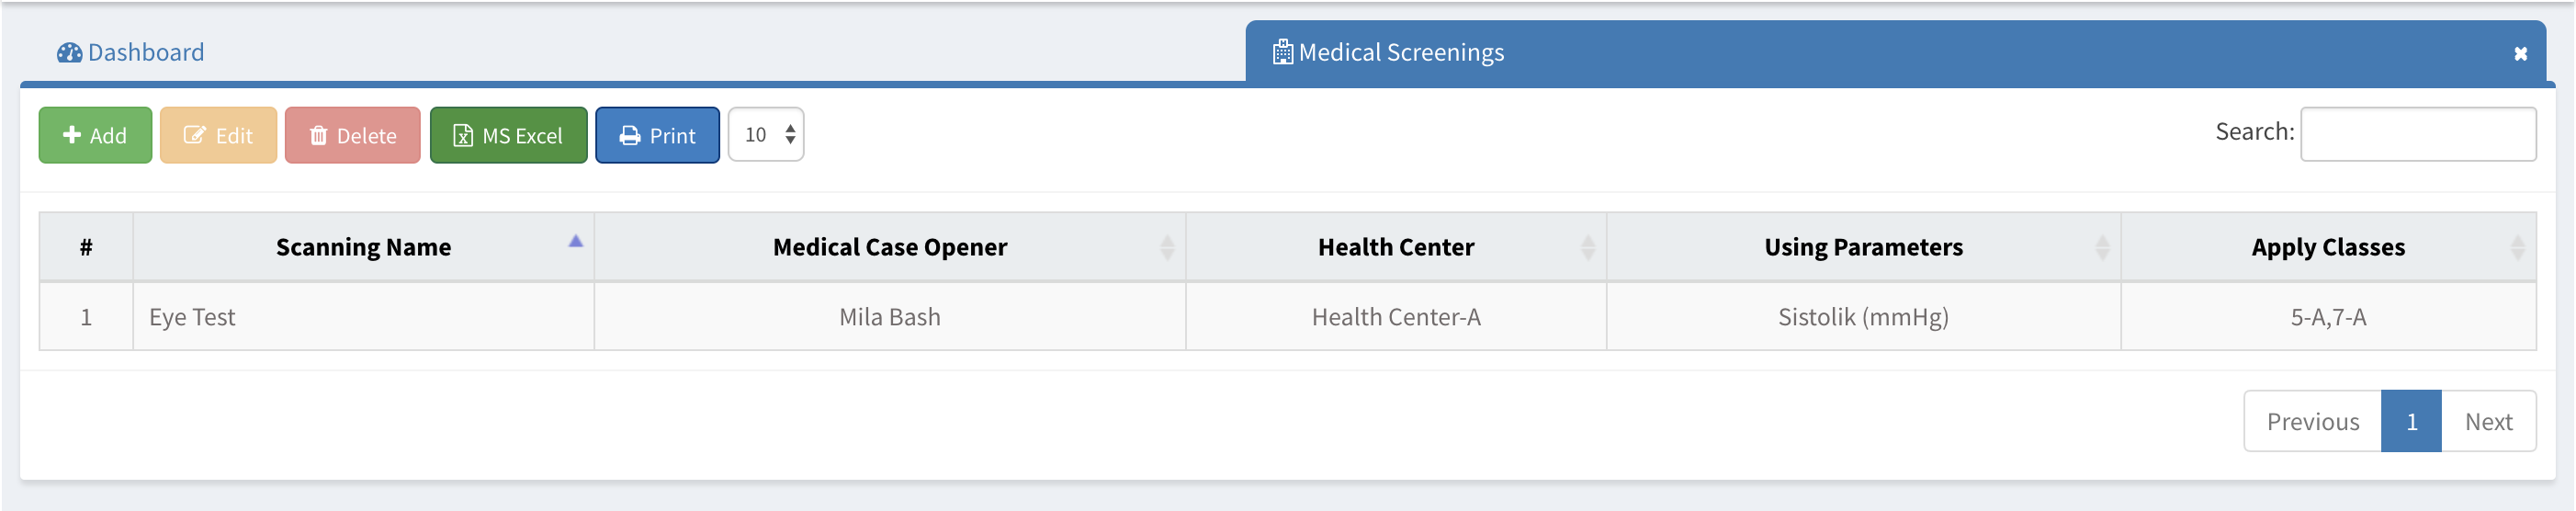The image size is (2576, 511).
Task: Focus the Search input field
Action: 2417,134
